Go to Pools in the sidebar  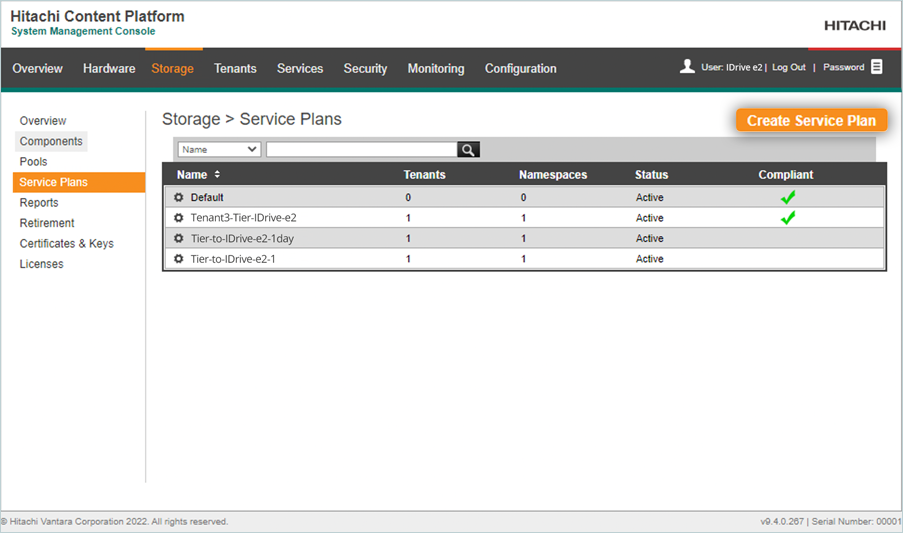(33, 162)
